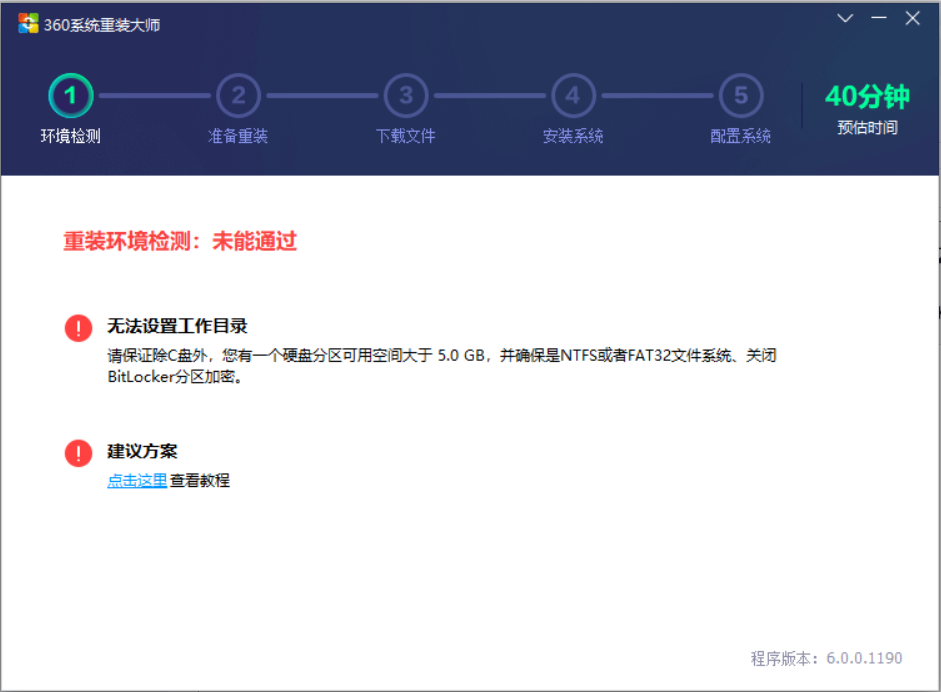Click the red warning icon beside 无法设置工作目录

[x=78, y=327]
